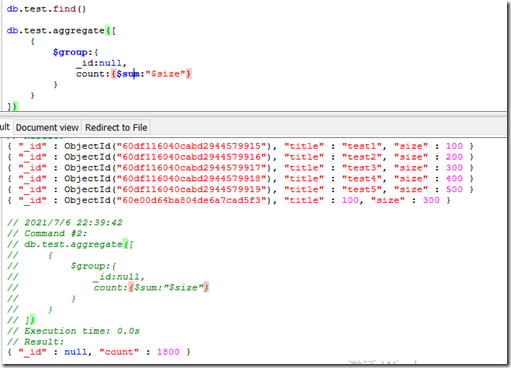Click the count result value 1800
This screenshot has width=511, height=368.
(x=168, y=352)
